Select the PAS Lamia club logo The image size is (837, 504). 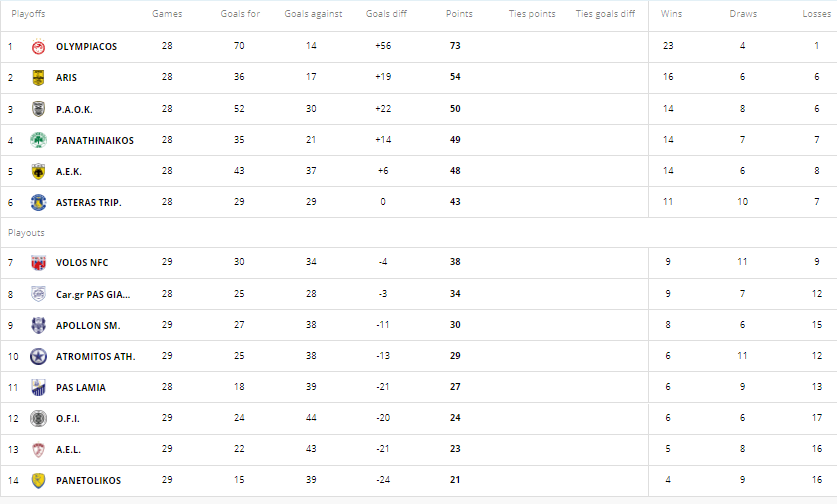pyautogui.click(x=38, y=387)
